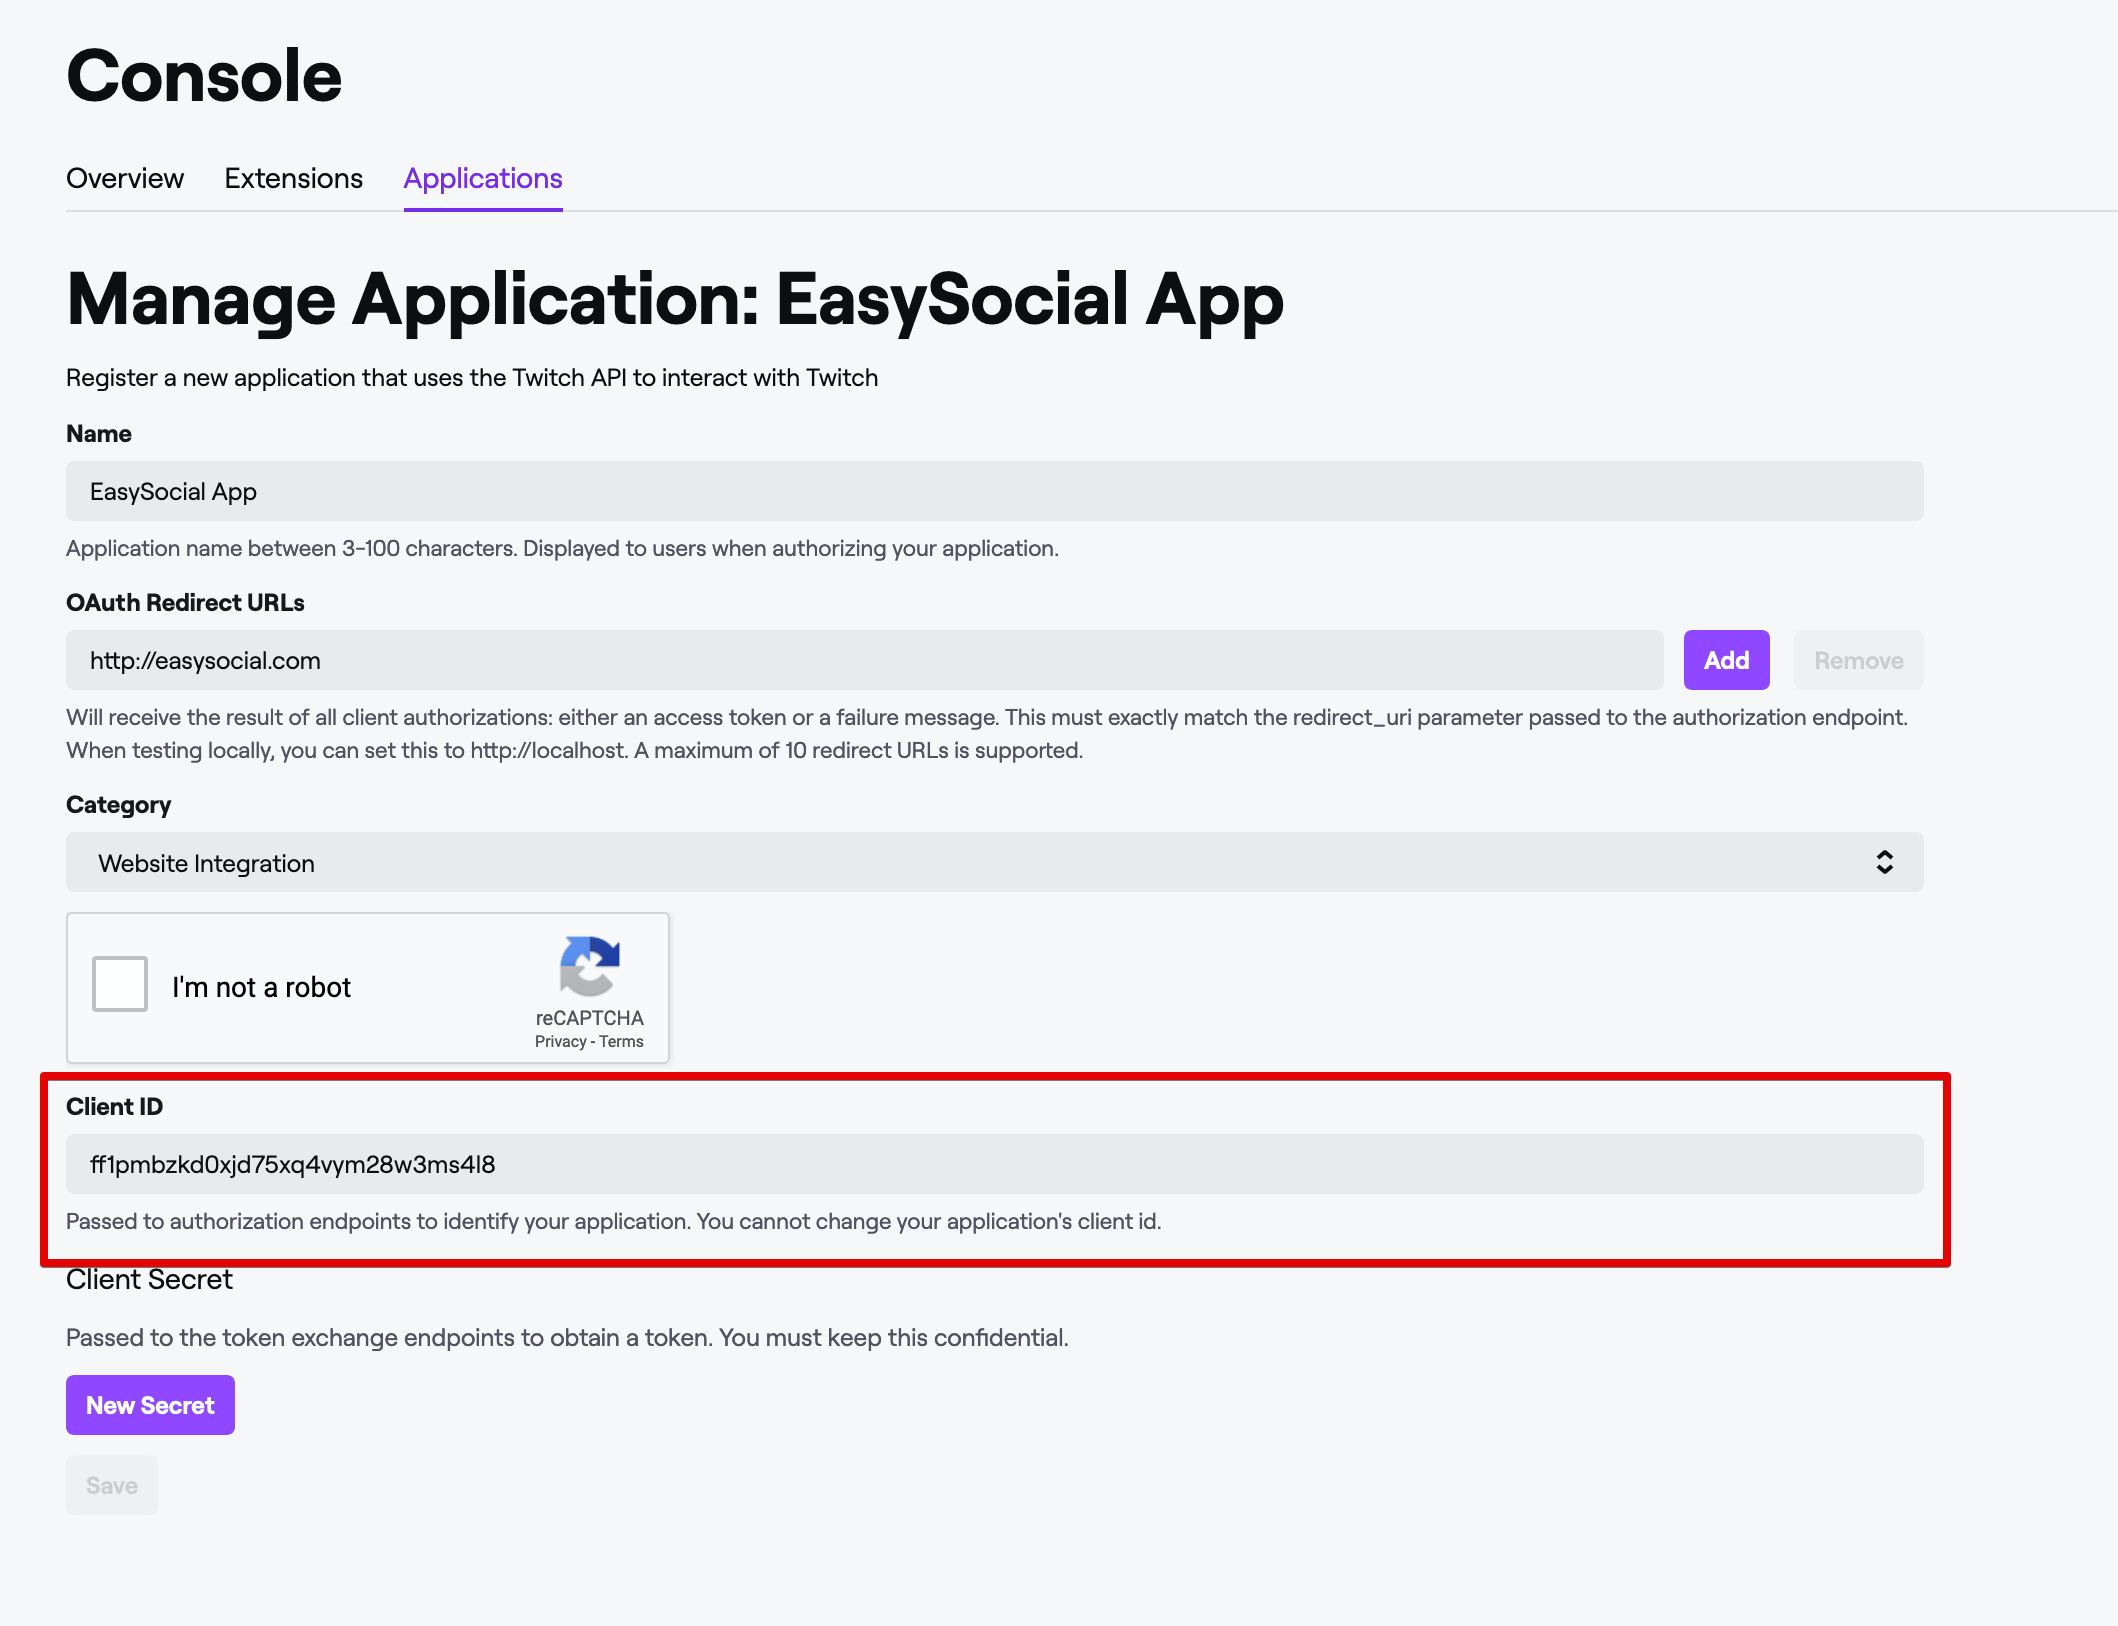Image resolution: width=2118 pixels, height=1626 pixels.
Task: Open the Category dropdown
Action: [x=995, y=862]
